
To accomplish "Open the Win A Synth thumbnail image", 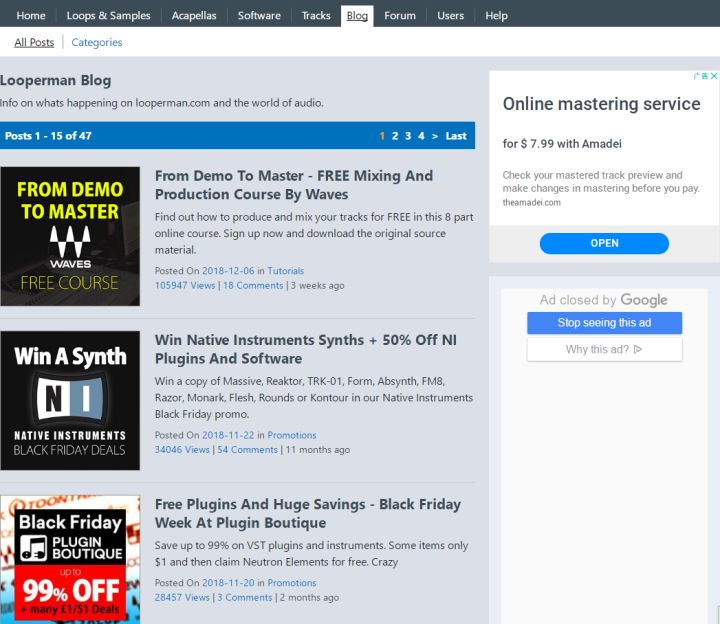I will coord(70,400).
